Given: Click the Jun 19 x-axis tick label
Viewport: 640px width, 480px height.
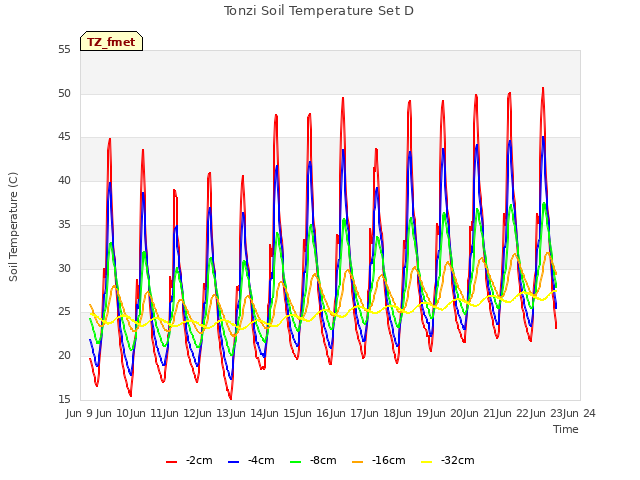Looking at the screenshot, I should (413, 414).
